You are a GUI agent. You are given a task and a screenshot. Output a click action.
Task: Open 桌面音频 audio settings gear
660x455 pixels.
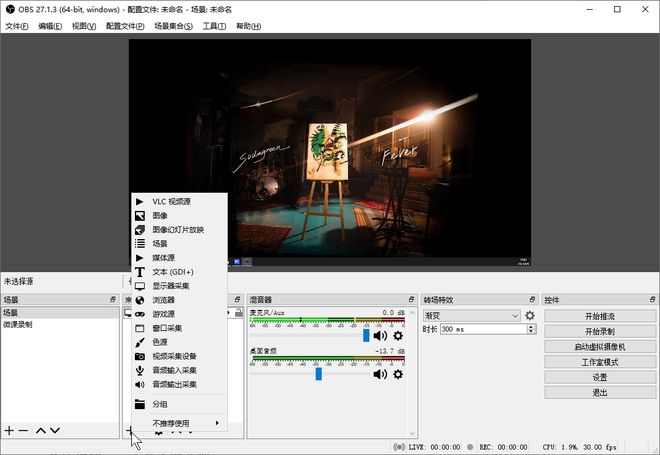coord(398,375)
